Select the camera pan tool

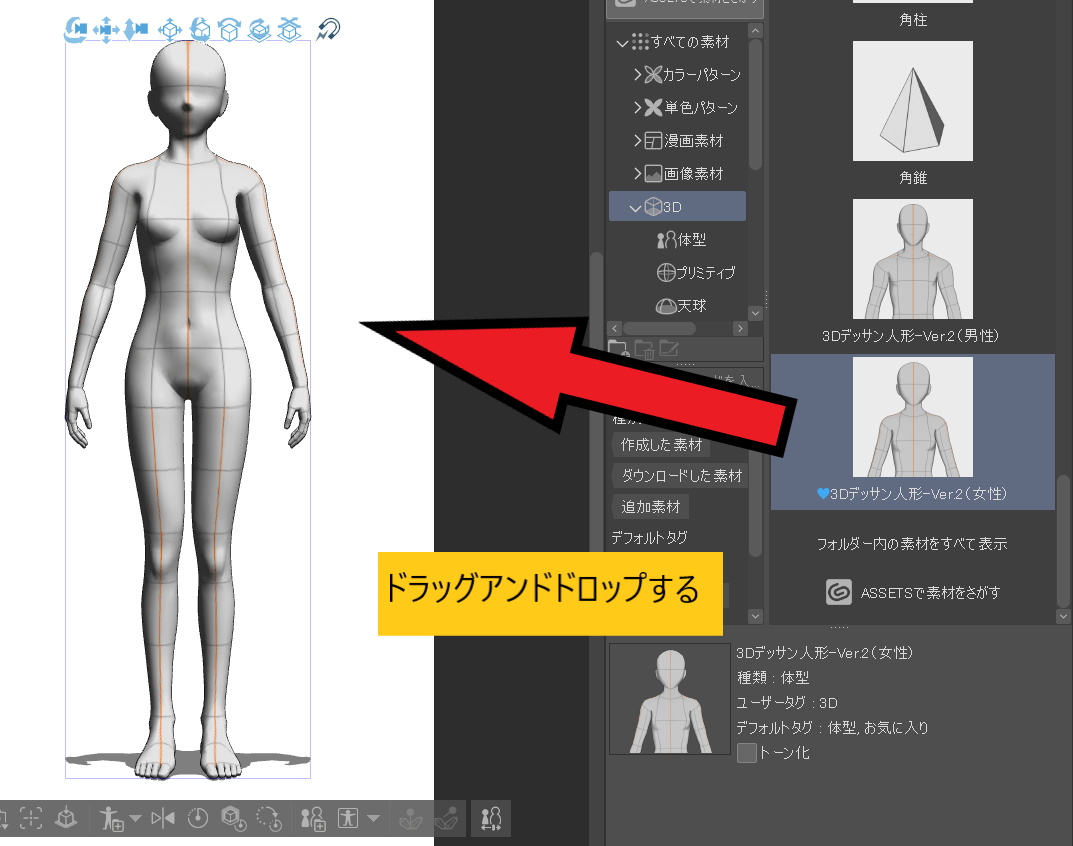104,30
